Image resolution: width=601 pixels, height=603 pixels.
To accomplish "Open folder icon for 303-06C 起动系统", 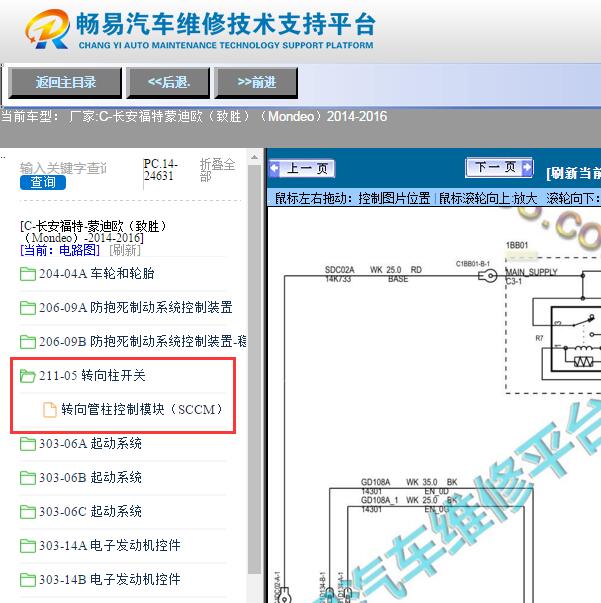I will click(x=28, y=512).
